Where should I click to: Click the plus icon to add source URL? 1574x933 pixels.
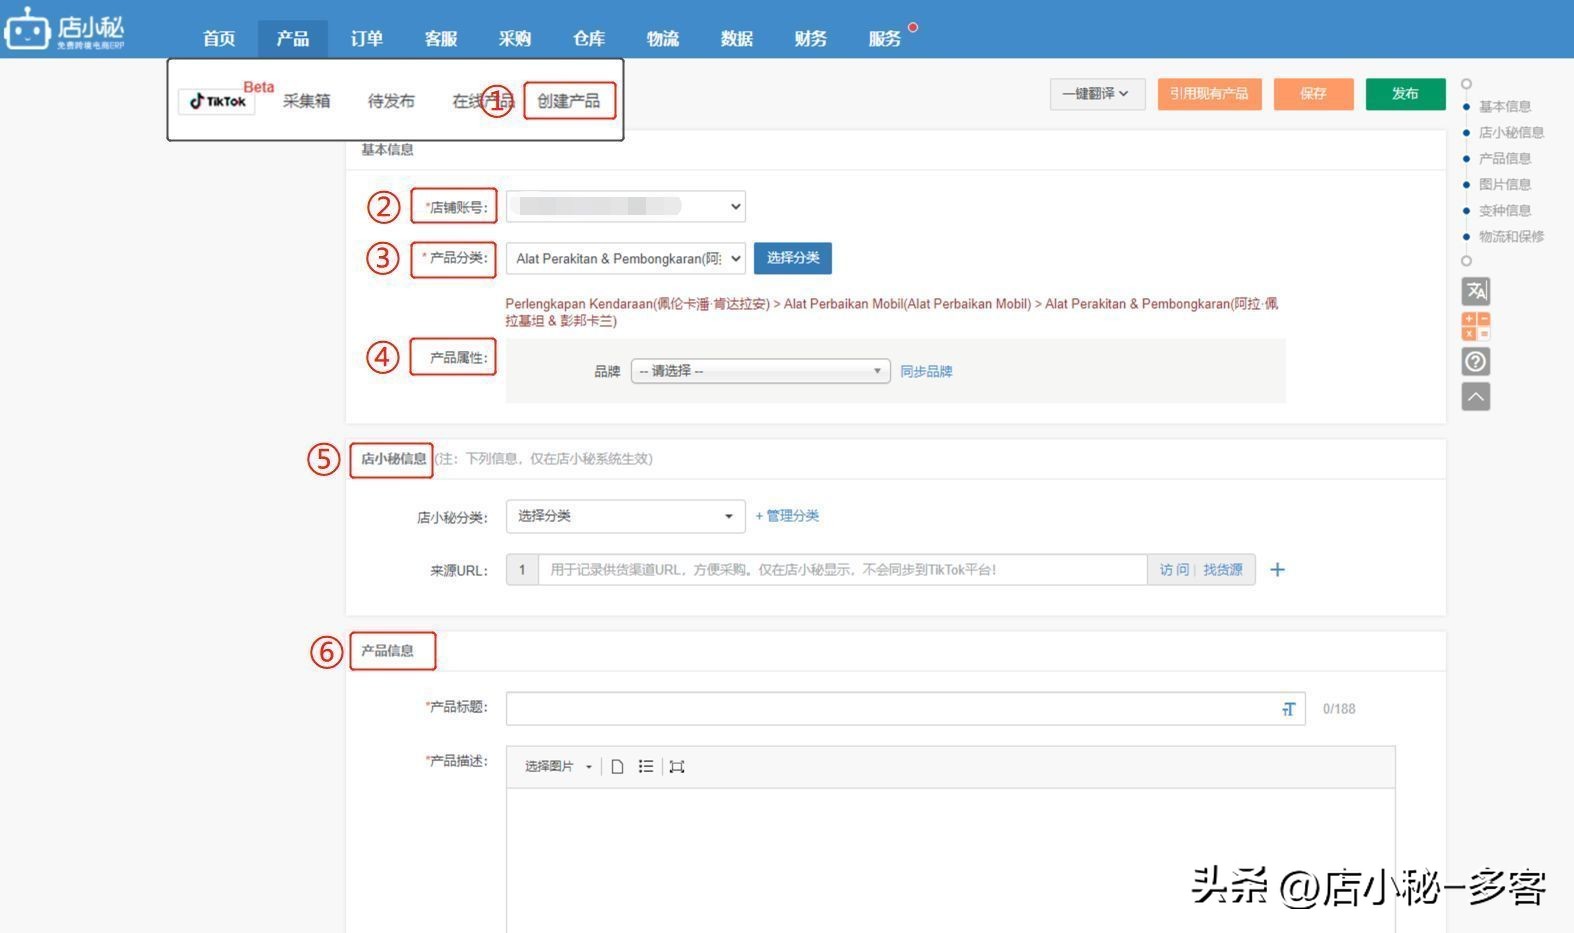click(1277, 570)
